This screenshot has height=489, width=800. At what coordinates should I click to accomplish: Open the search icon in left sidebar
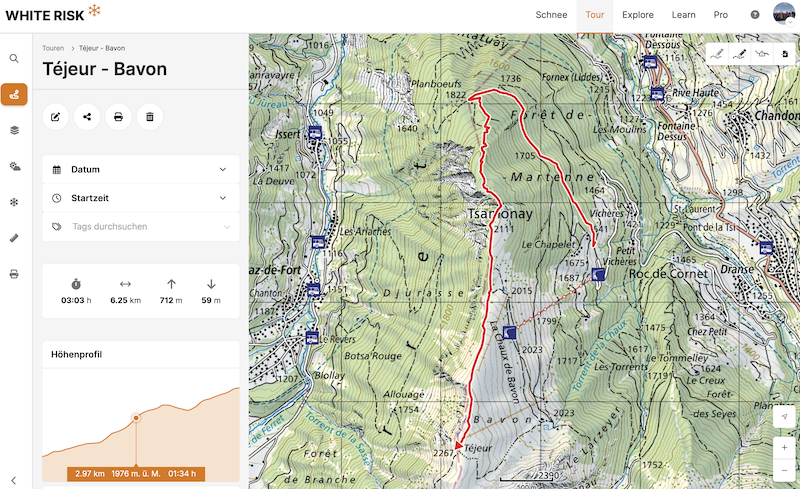(14, 59)
